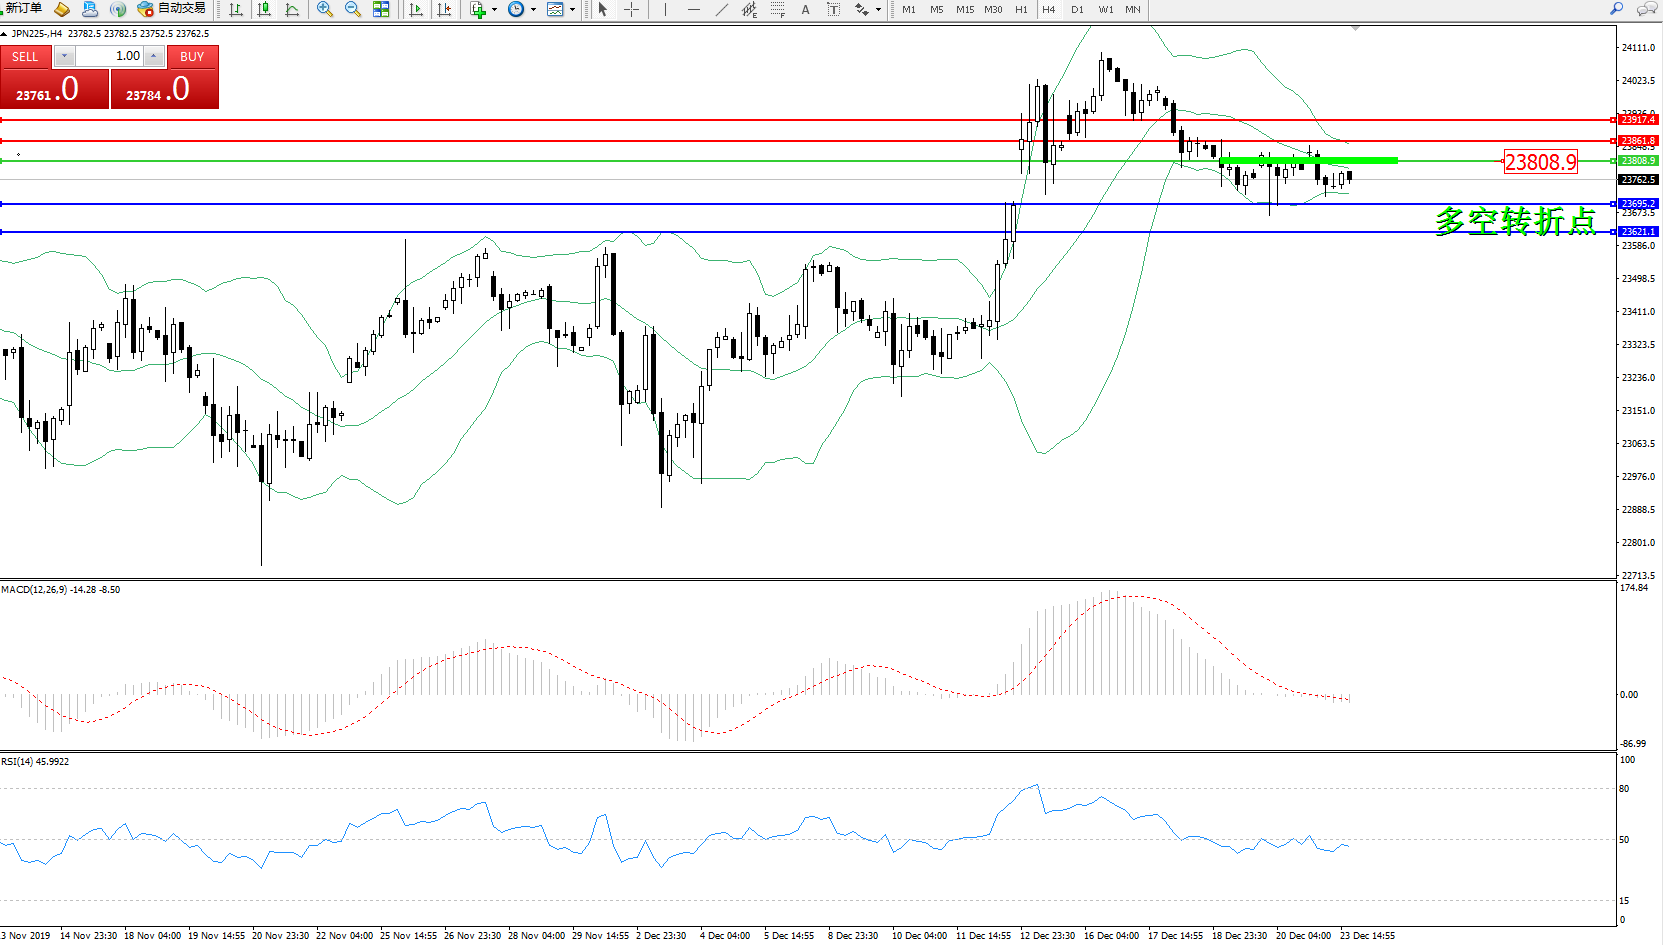Open the chart templates dropdown arrow
Viewport: 1663px width, 945px height.
click(x=572, y=10)
